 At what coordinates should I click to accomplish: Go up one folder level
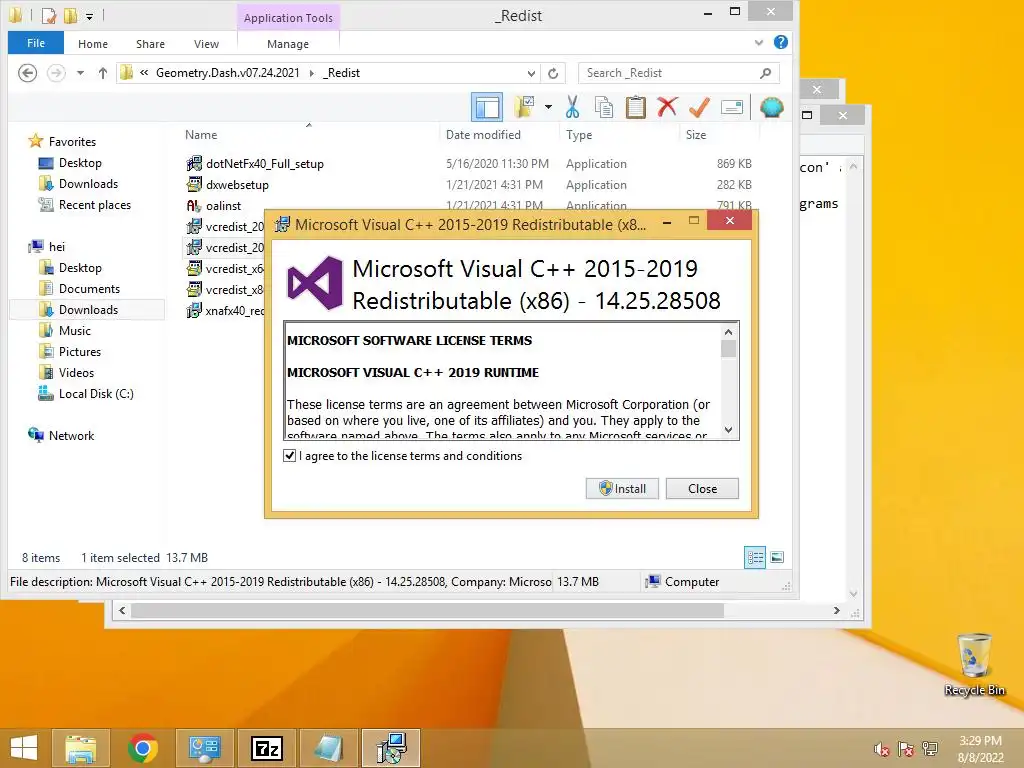point(103,73)
